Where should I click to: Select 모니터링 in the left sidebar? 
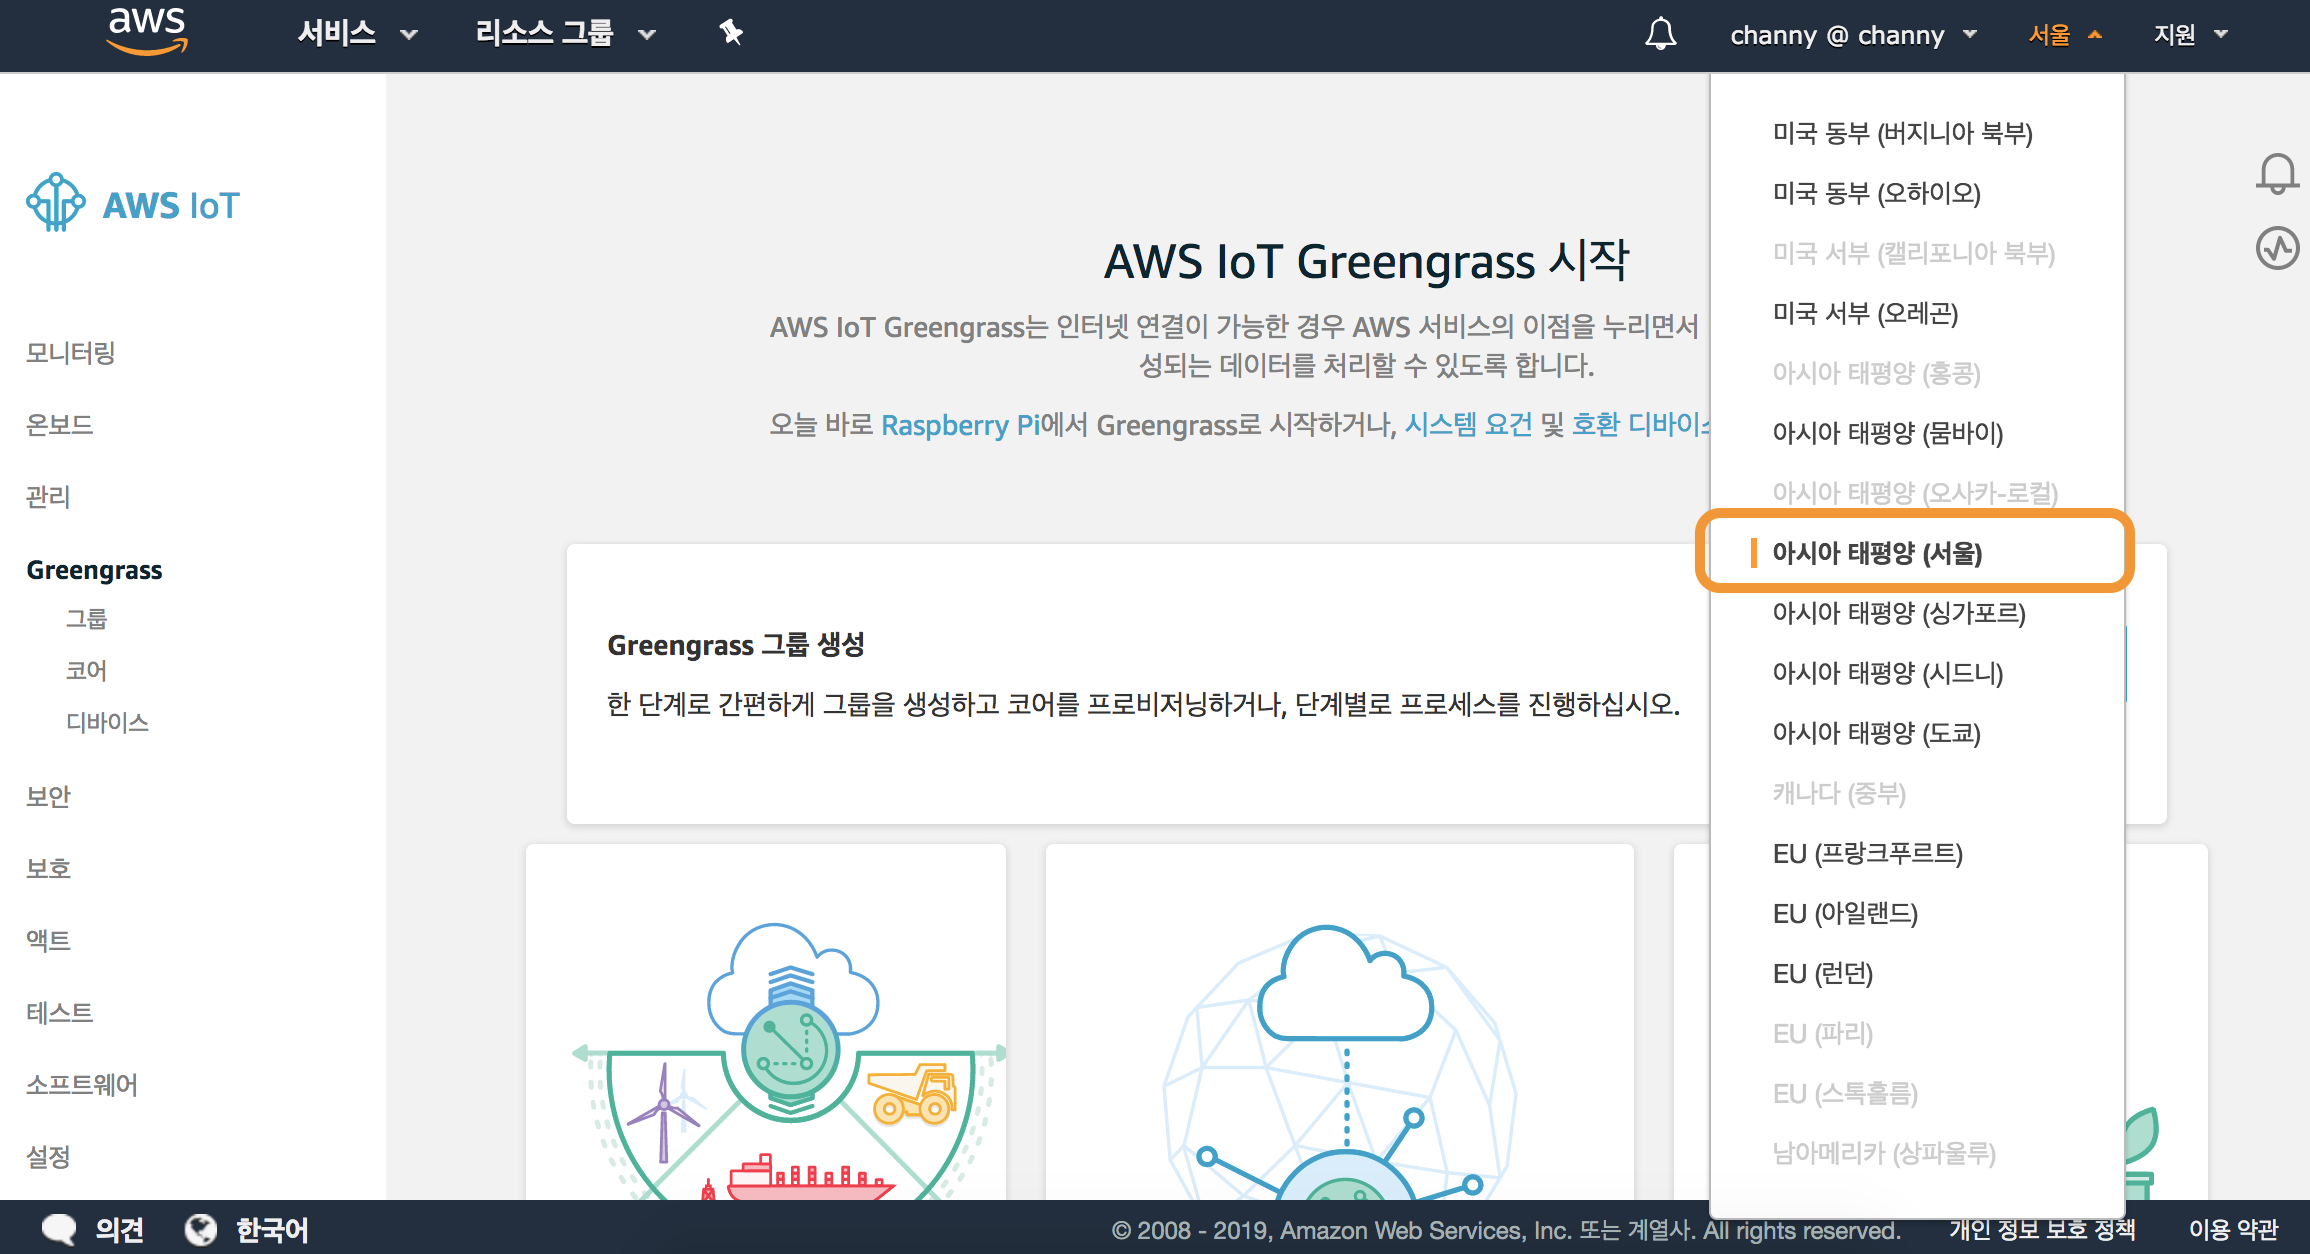[x=70, y=353]
